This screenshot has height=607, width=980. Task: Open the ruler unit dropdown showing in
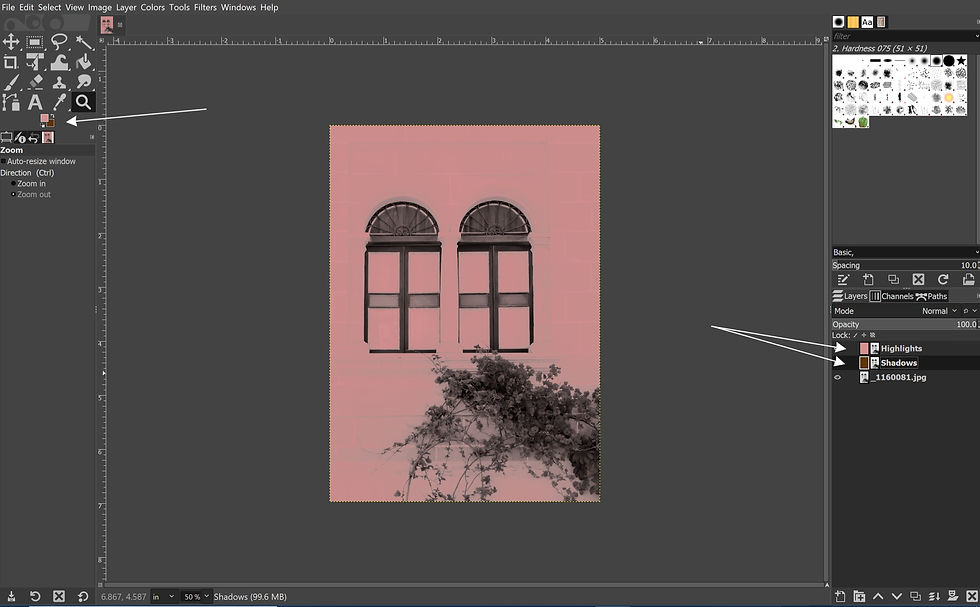pos(163,597)
